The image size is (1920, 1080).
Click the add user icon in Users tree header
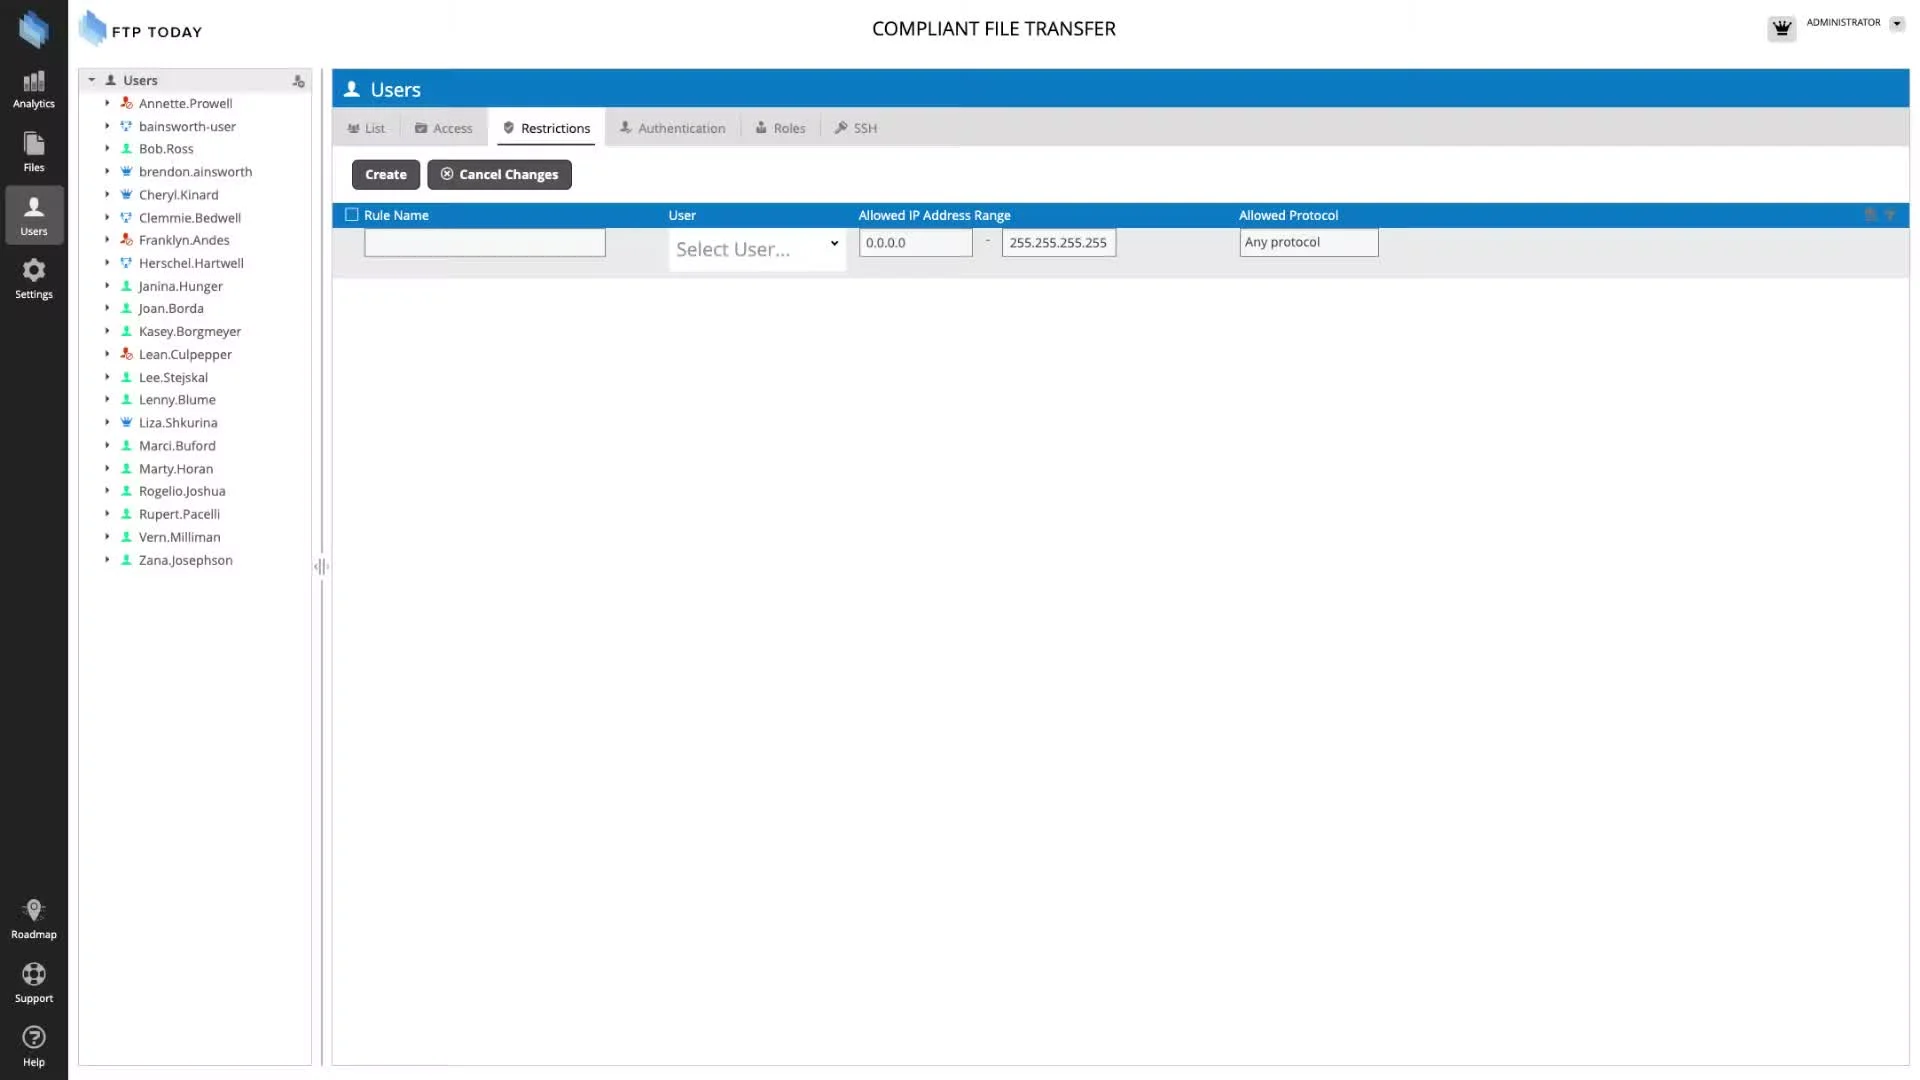click(298, 81)
